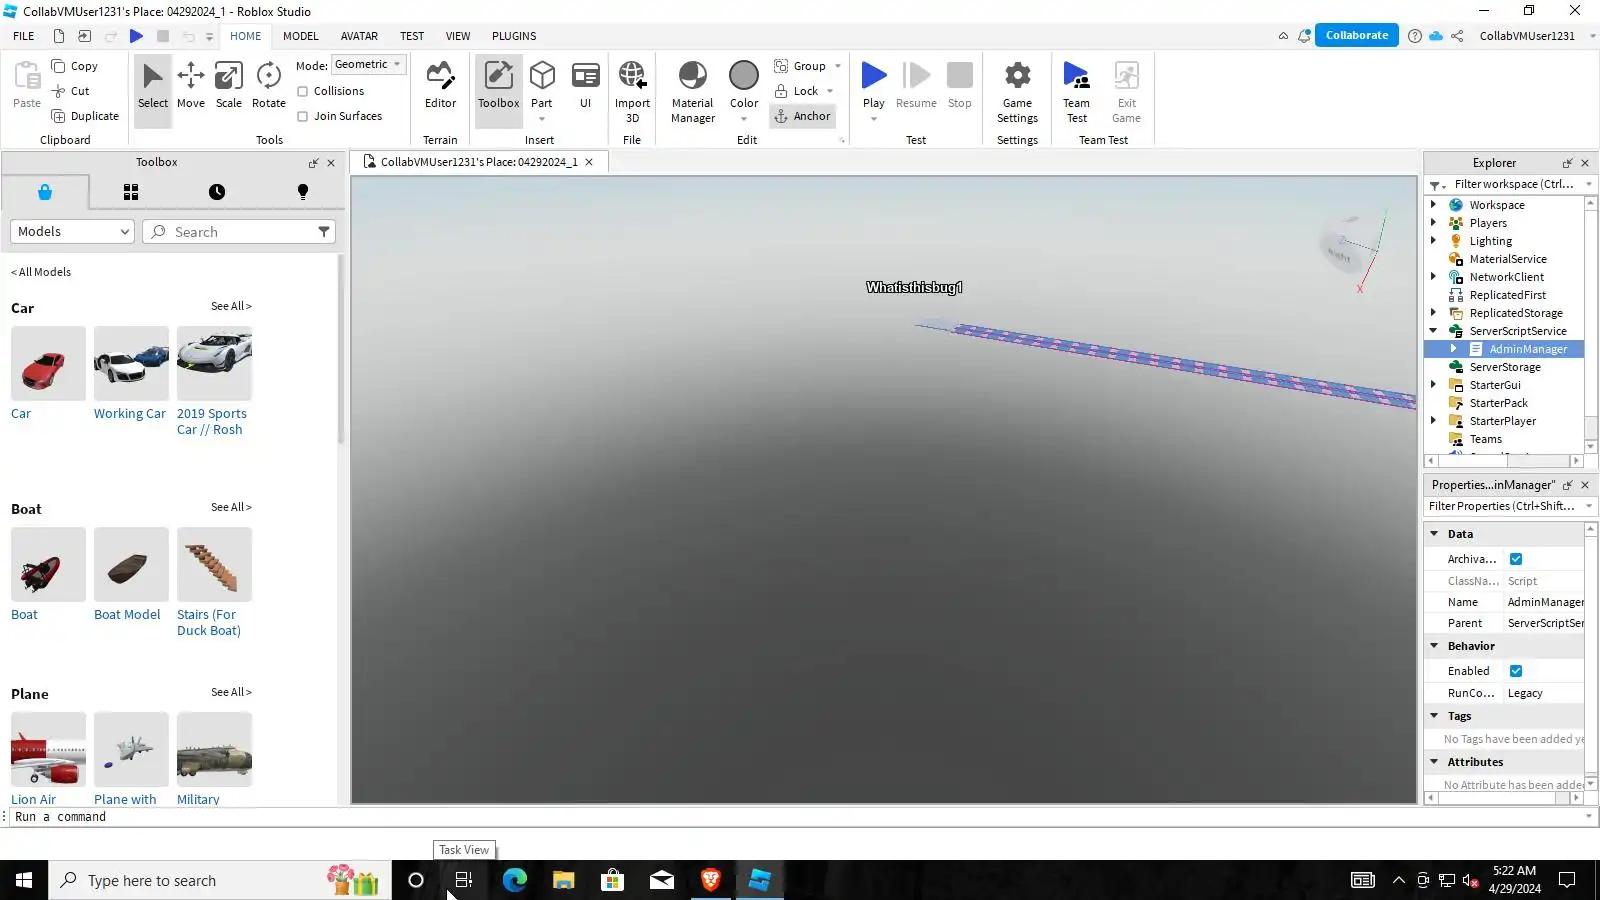1600x900 pixels.
Task: Click the Toolbox search field
Action: click(x=239, y=232)
